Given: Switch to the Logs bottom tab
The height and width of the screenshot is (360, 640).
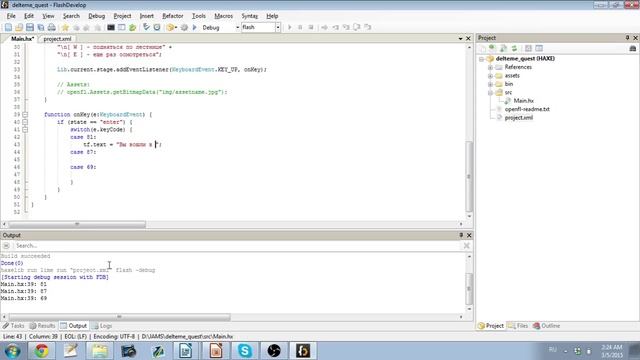Looking at the screenshot, I should click(x=102, y=326).
